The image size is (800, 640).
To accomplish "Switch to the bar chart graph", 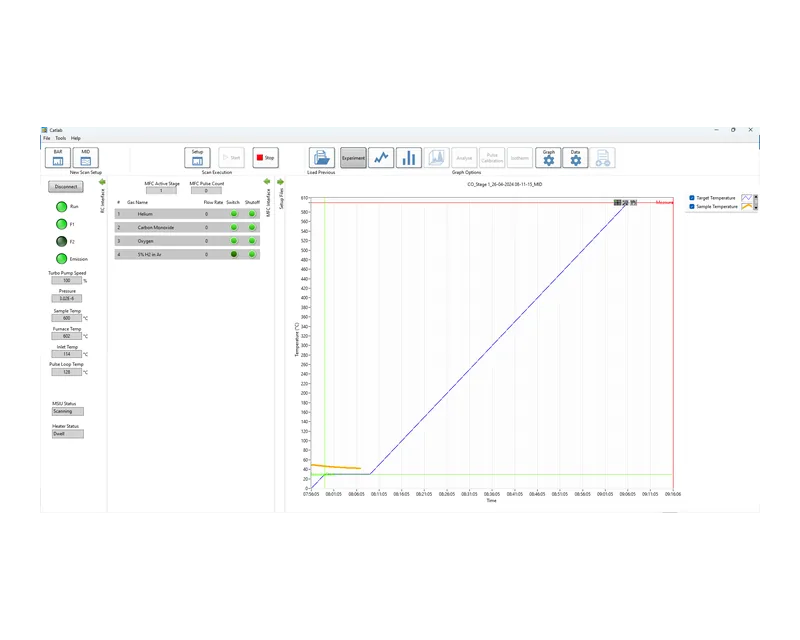I will [x=409, y=158].
